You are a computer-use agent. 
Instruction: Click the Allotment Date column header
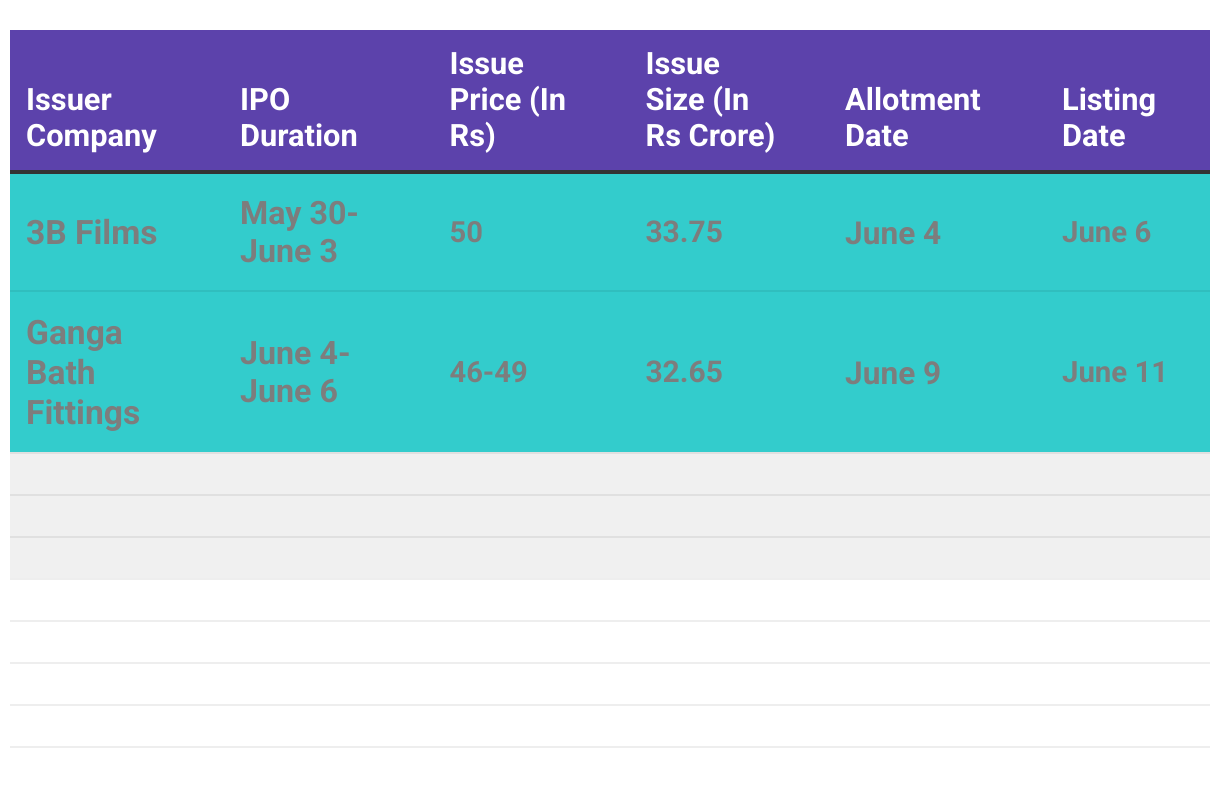click(913, 118)
